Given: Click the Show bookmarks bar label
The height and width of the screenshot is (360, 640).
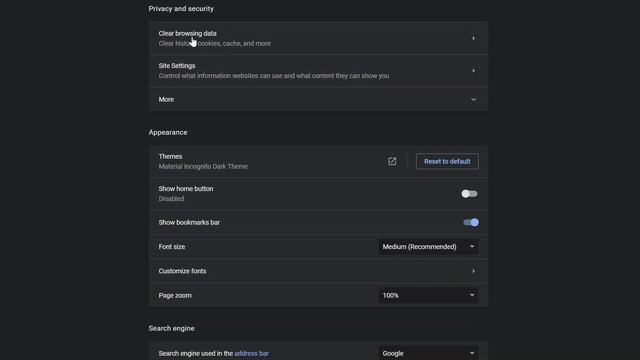Looking at the screenshot, I should [x=189, y=222].
